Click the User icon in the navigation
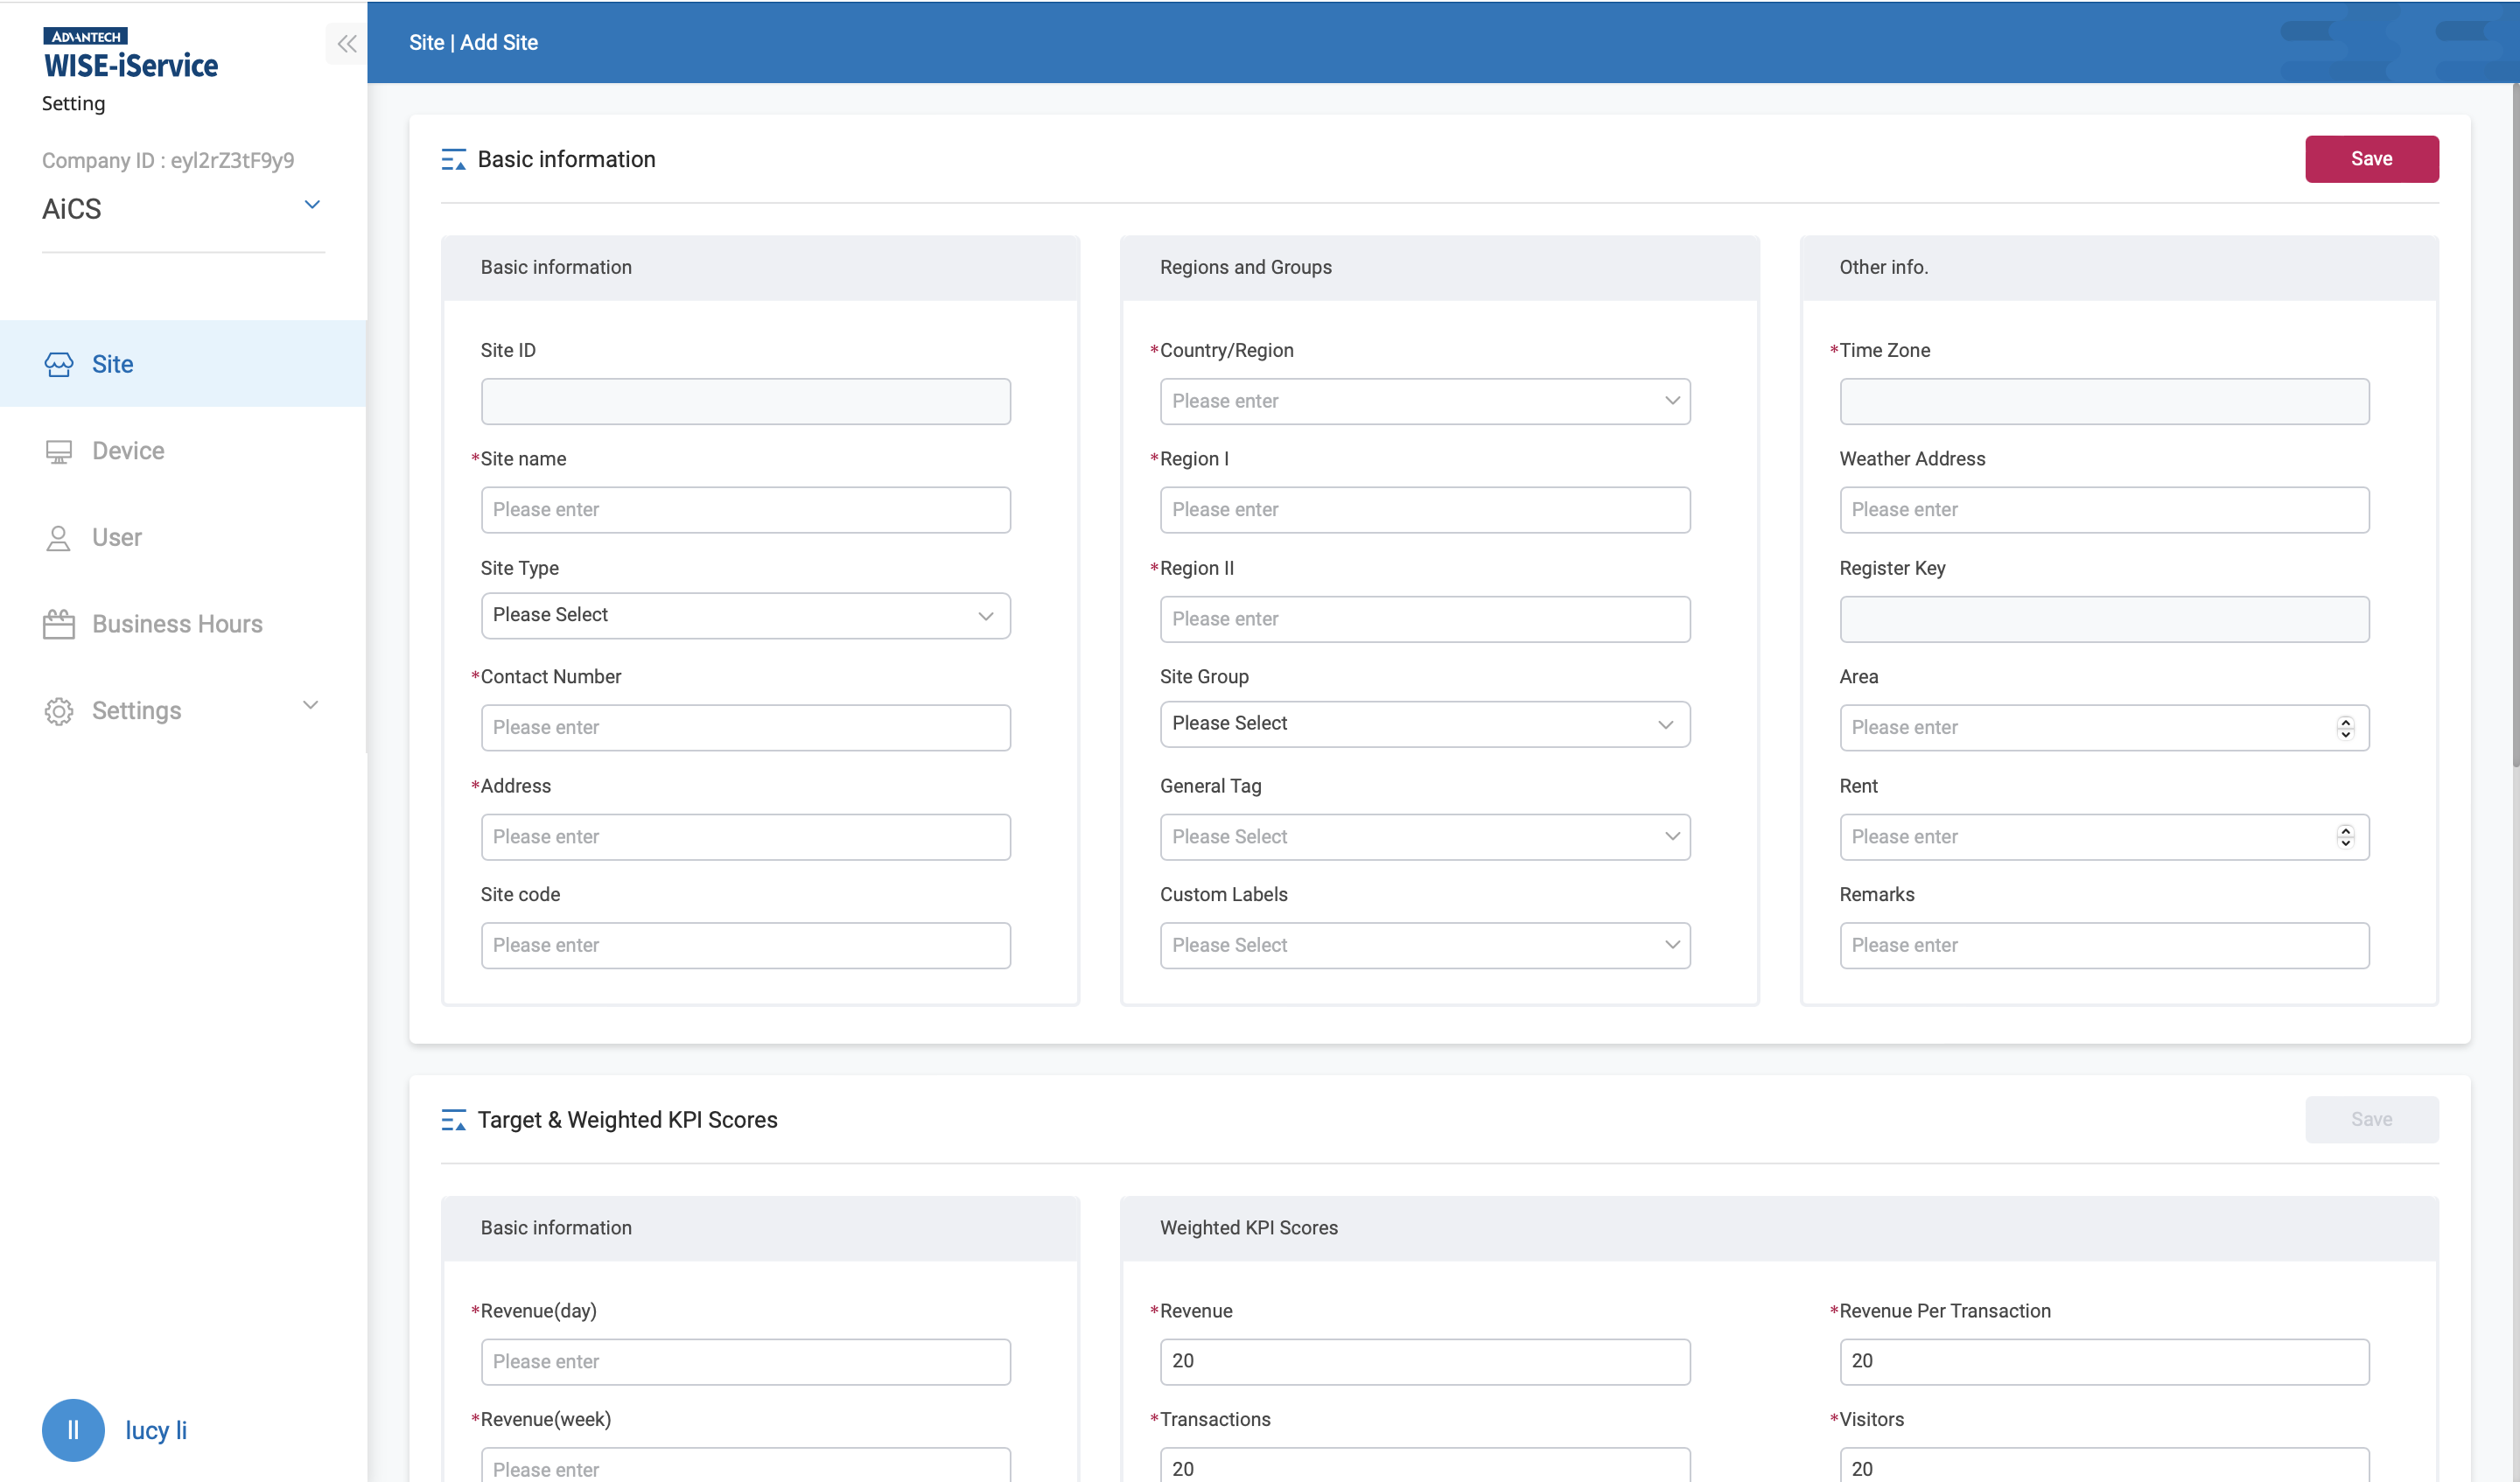Screen dimensions: 2520x1482 59,537
